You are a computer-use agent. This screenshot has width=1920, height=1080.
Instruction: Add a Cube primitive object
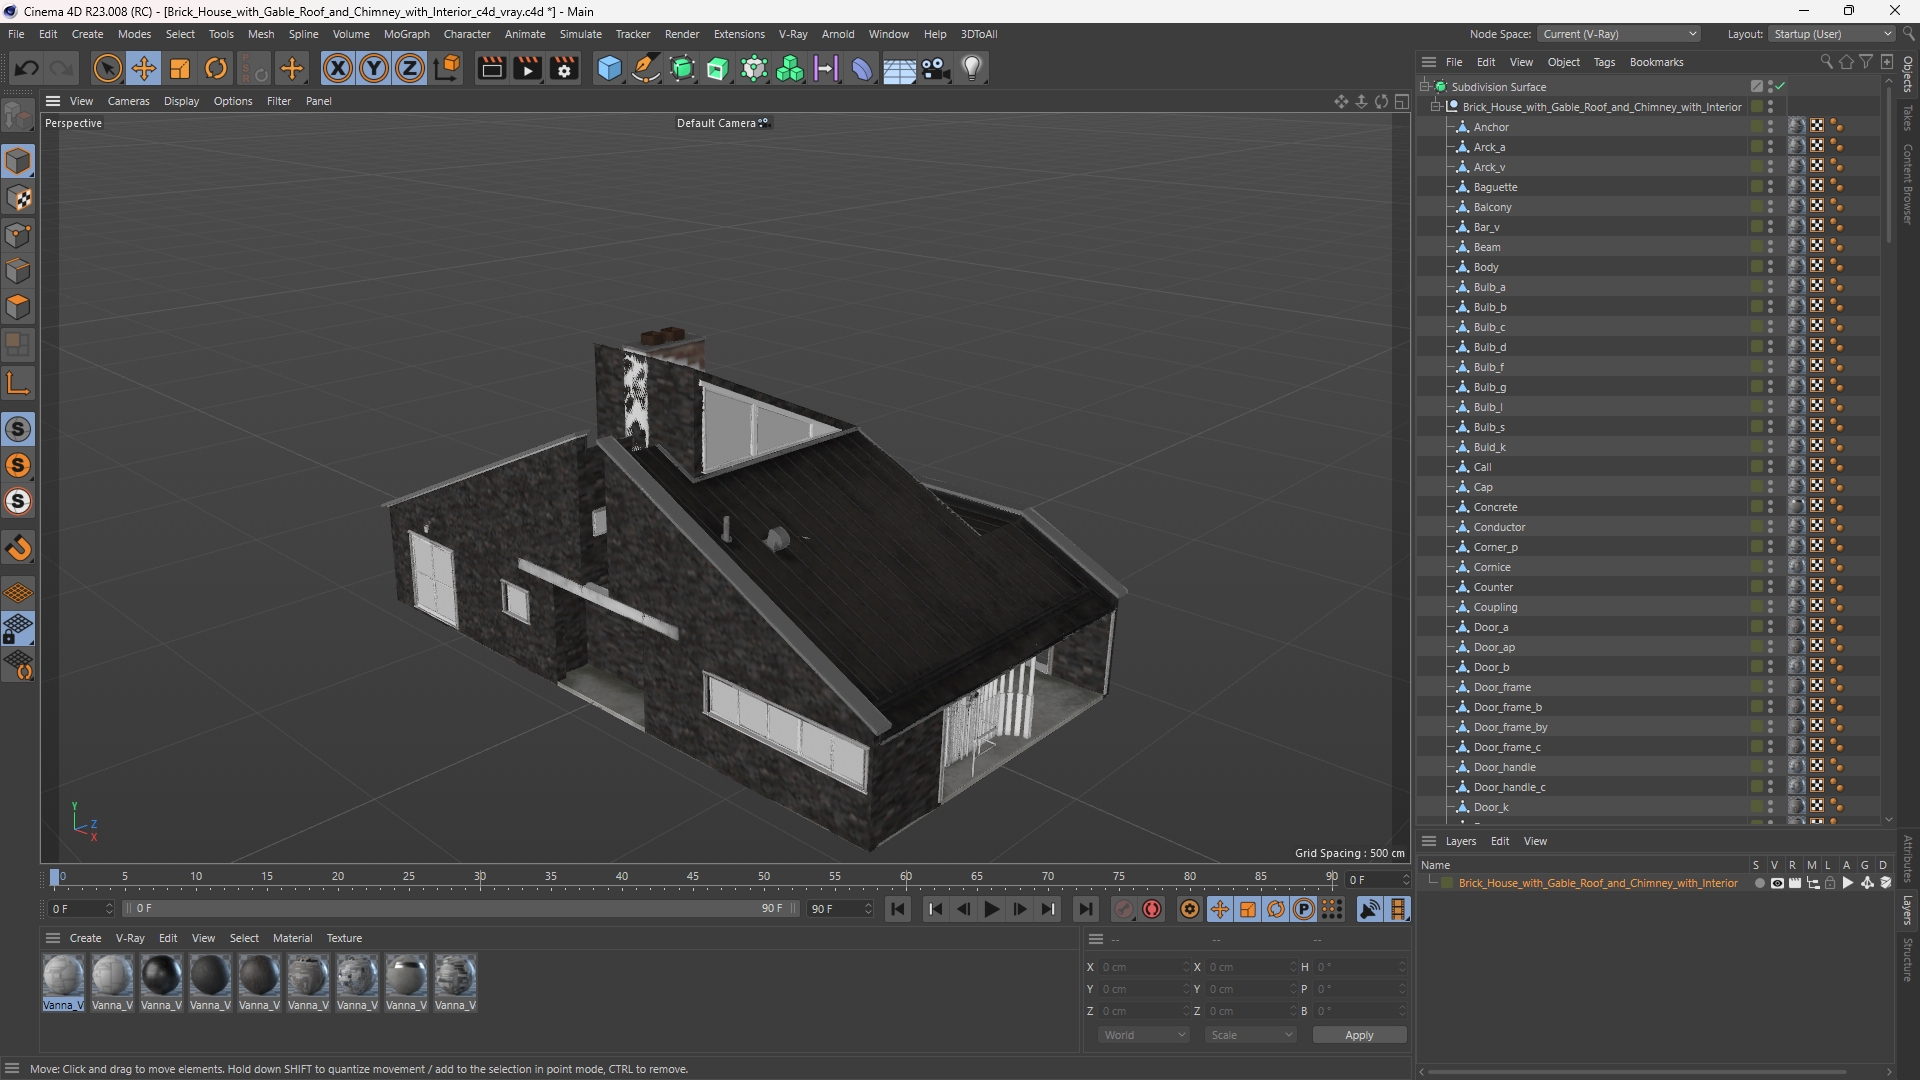[609, 69]
